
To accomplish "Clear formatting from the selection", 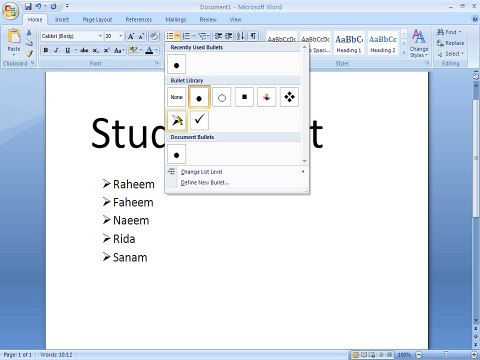I will tap(154, 36).
